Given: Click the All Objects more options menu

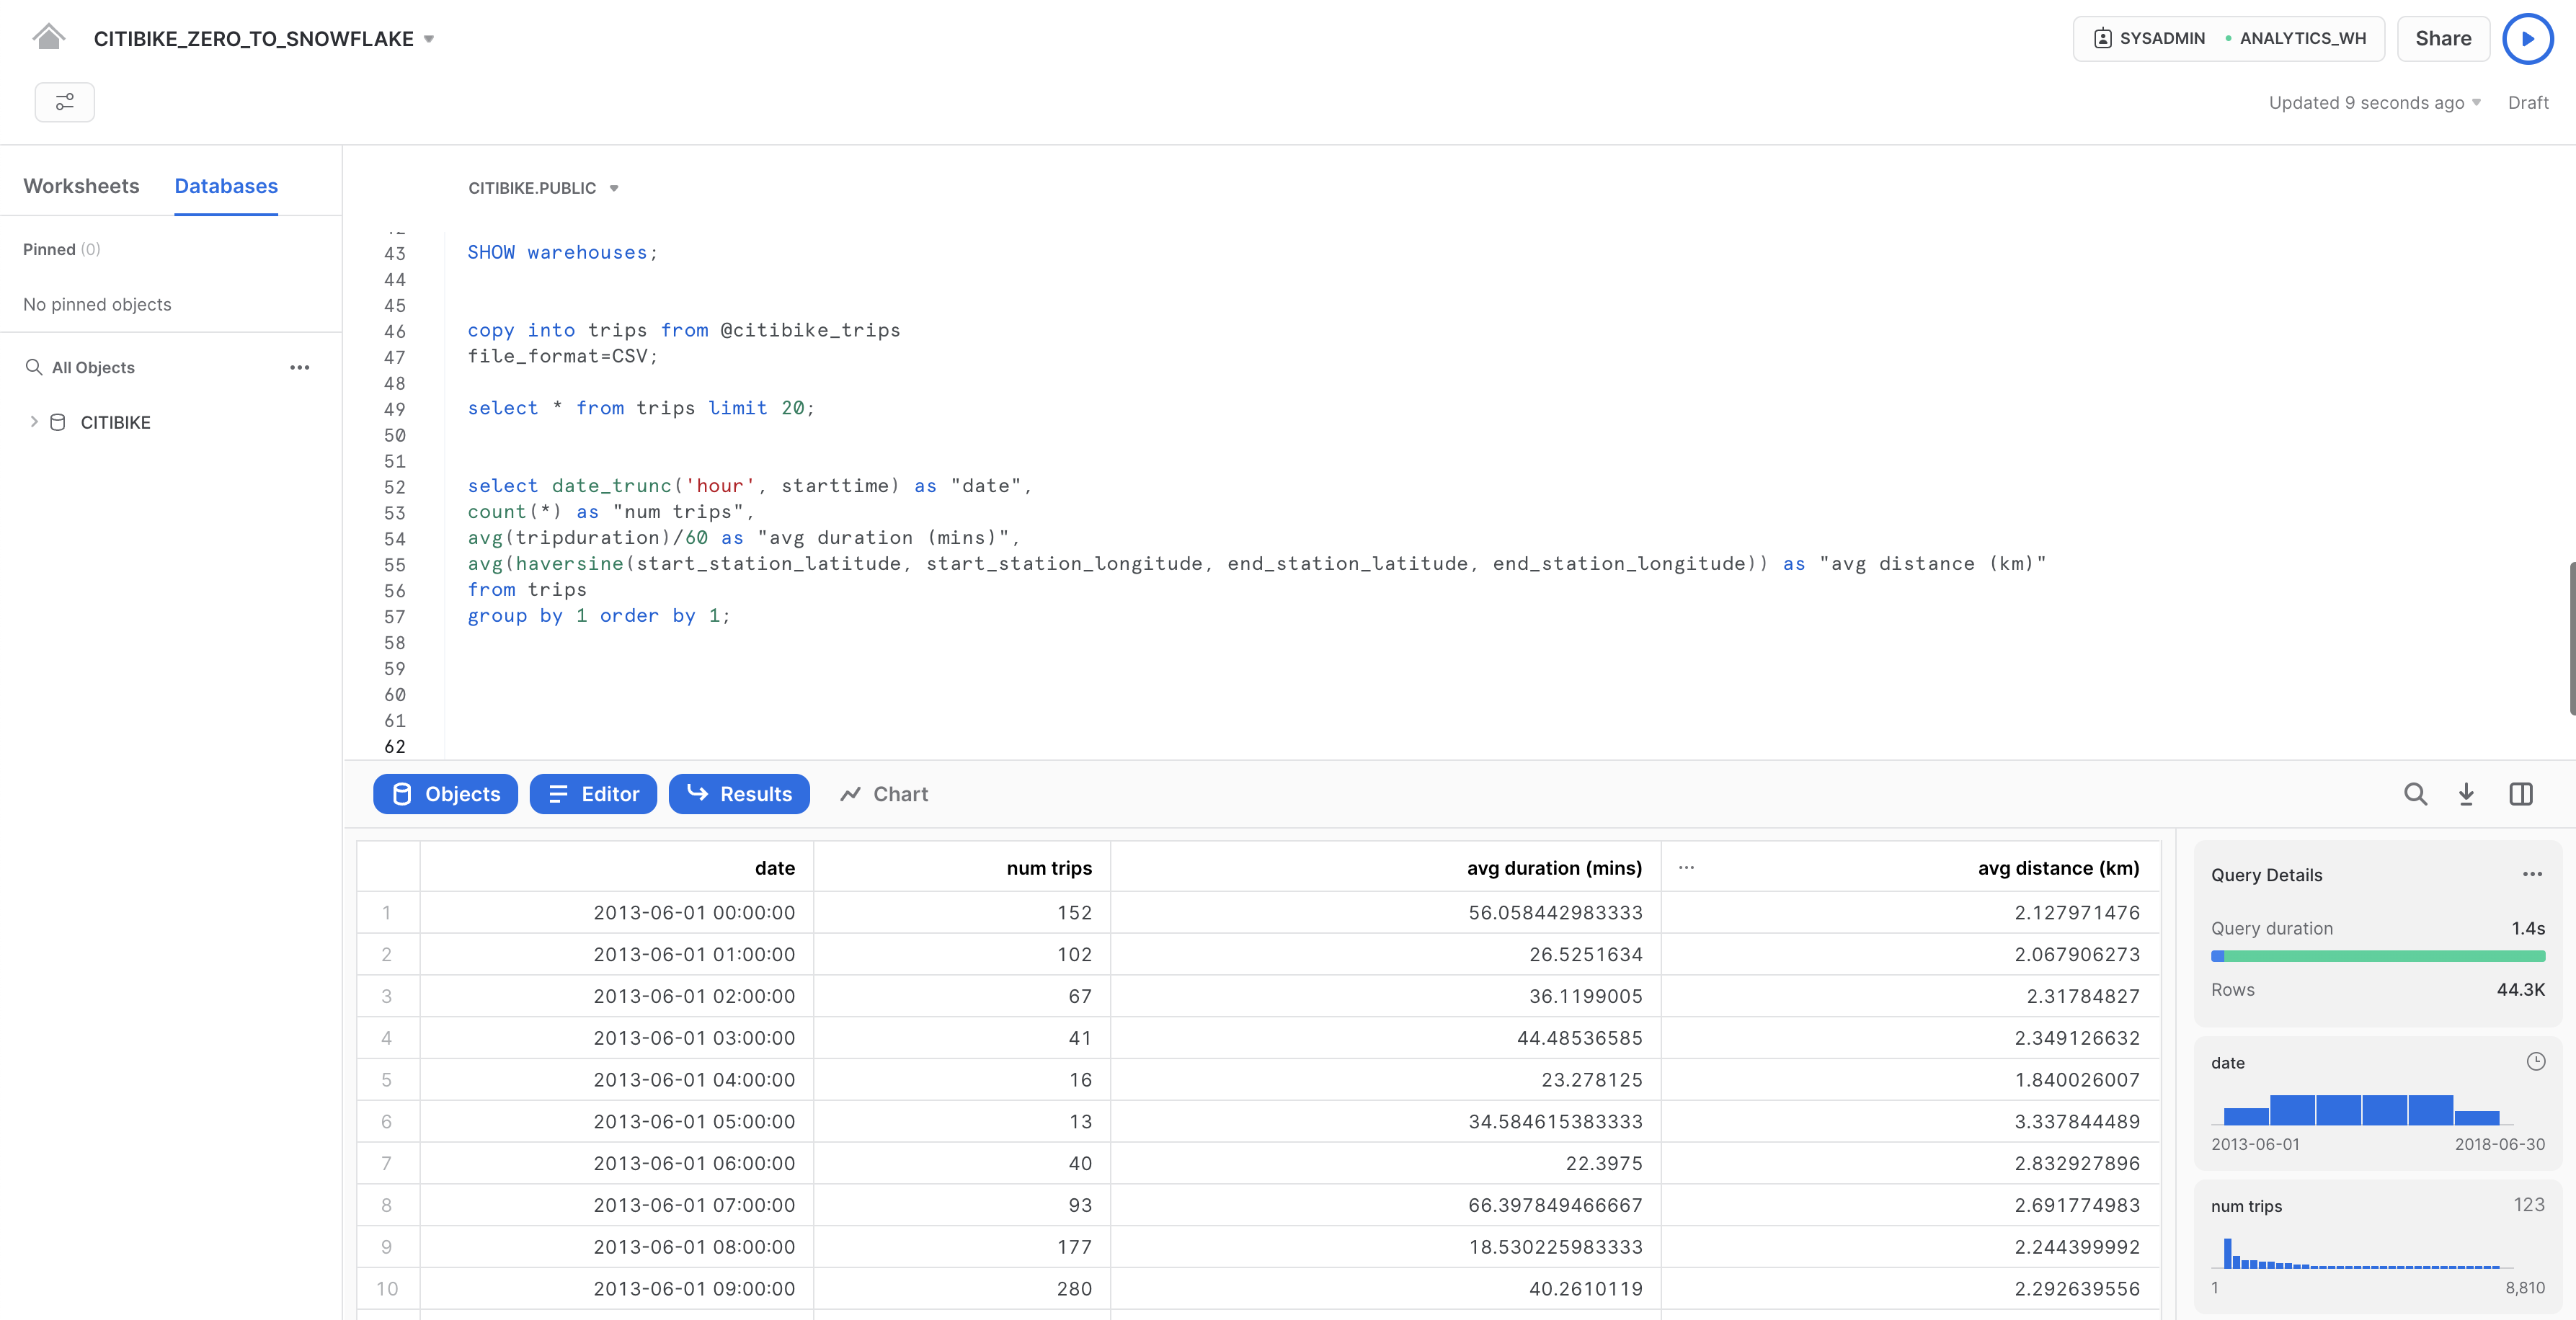Looking at the screenshot, I should 301,367.
